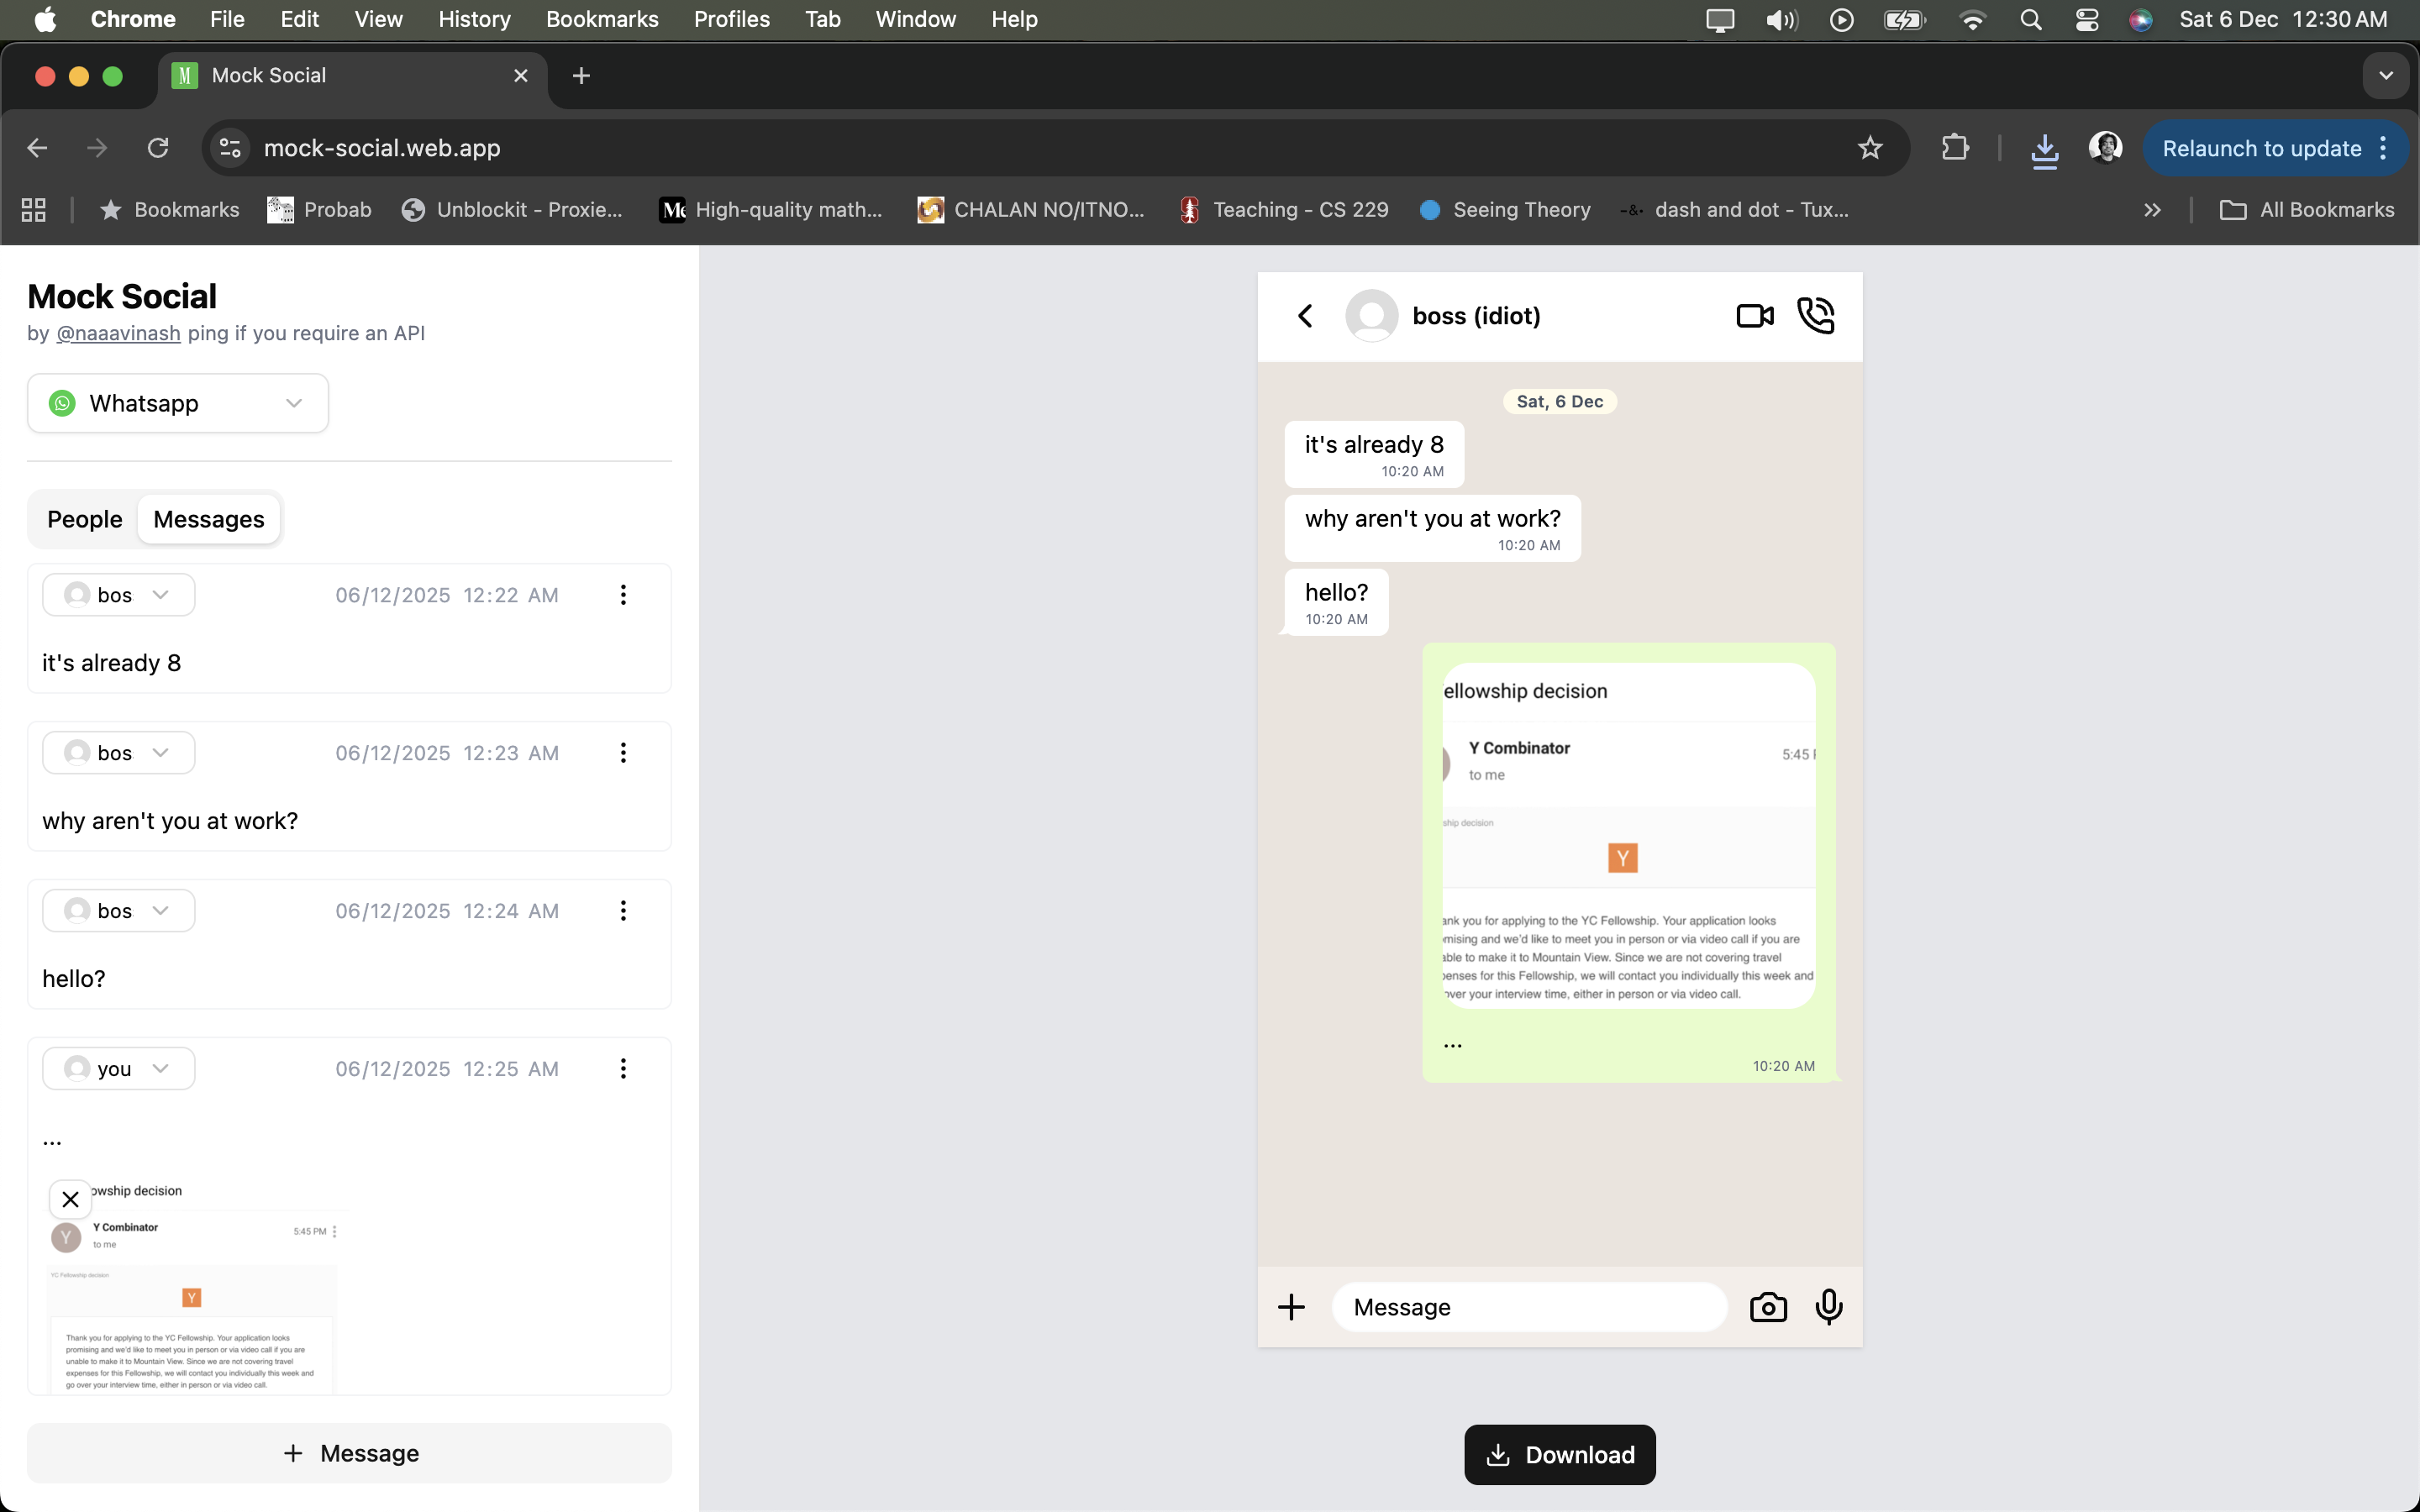The image size is (2420, 1512).
Task: Click the Download button below the preview
Action: (x=1559, y=1455)
